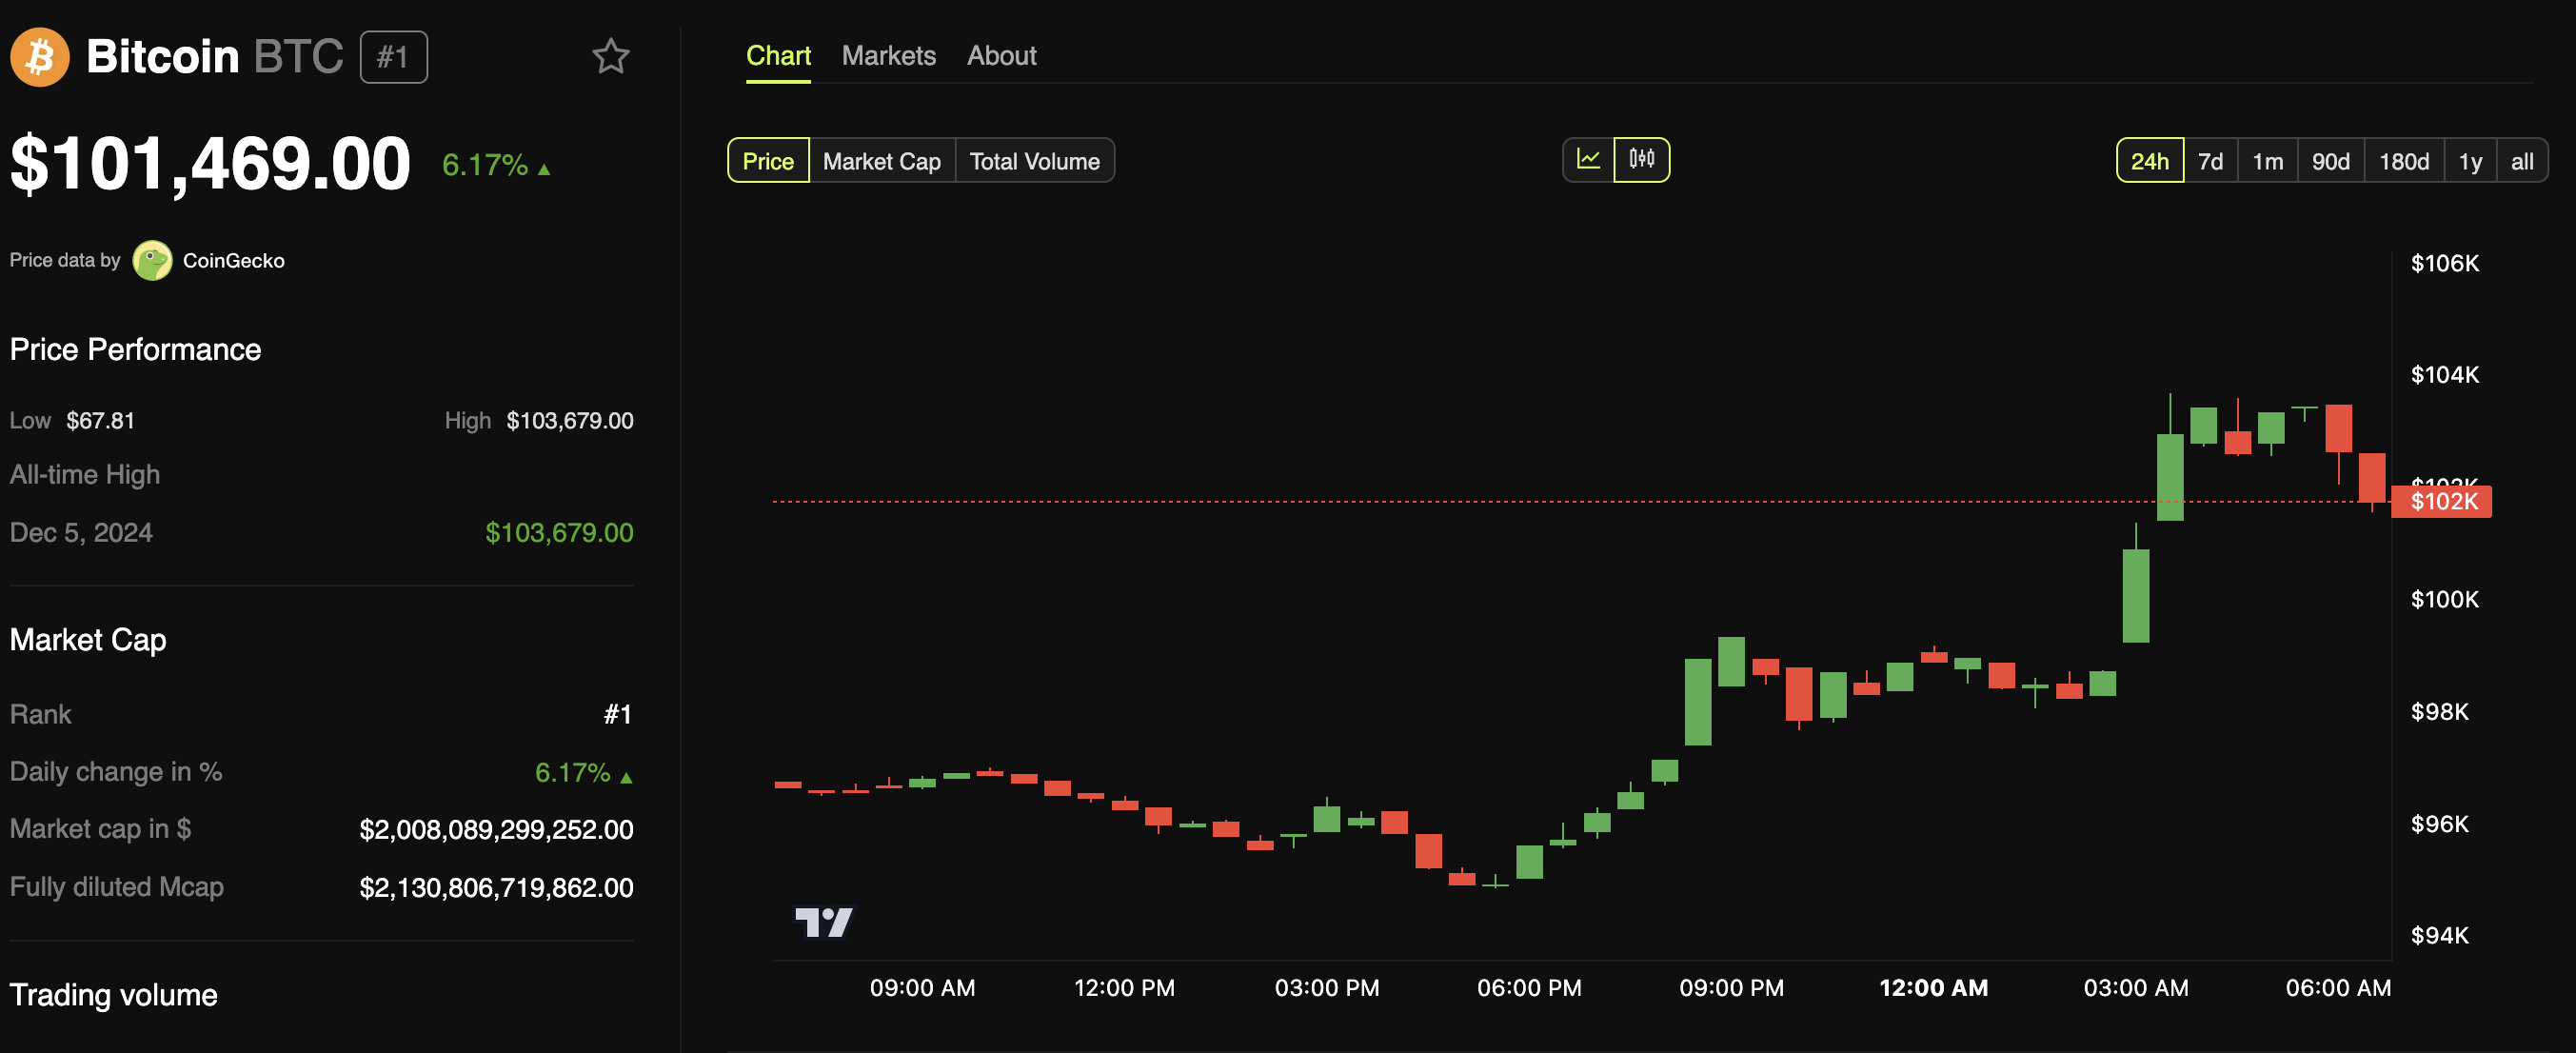Select the Total Volume data toggle
This screenshot has height=1053, width=2576.
pos(1034,161)
